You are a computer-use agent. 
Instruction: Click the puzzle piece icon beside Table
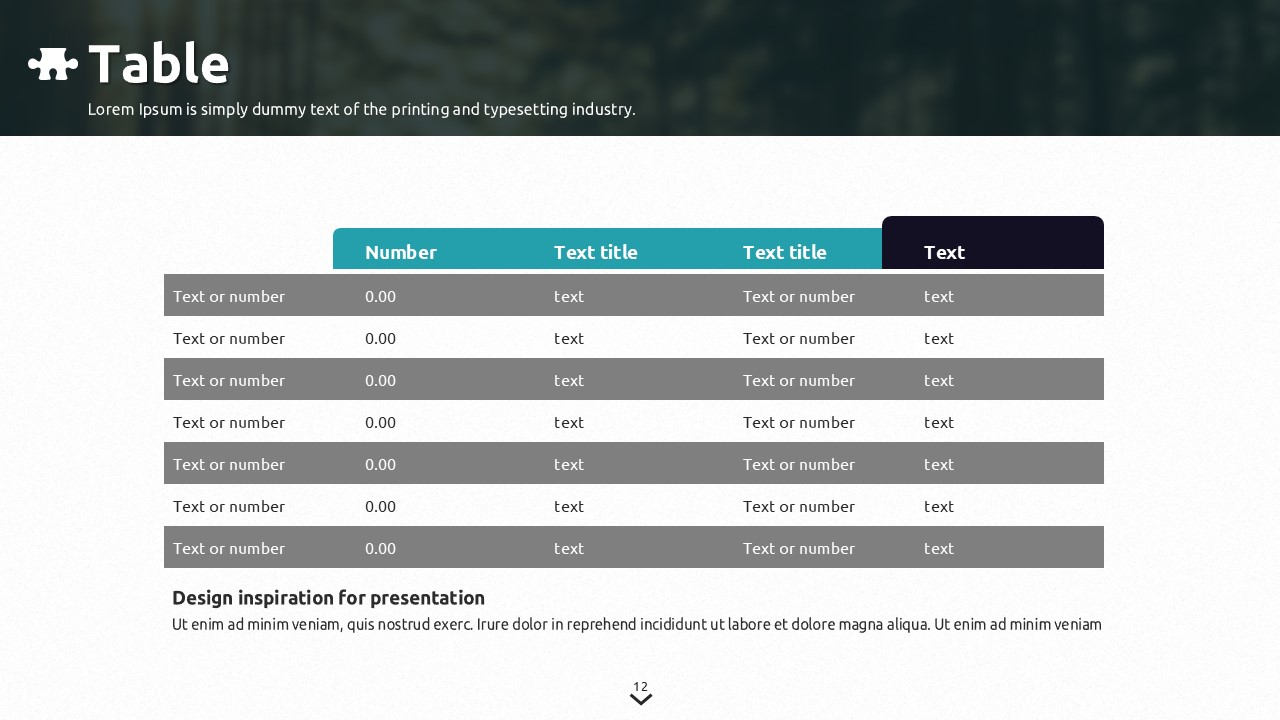[x=53, y=64]
